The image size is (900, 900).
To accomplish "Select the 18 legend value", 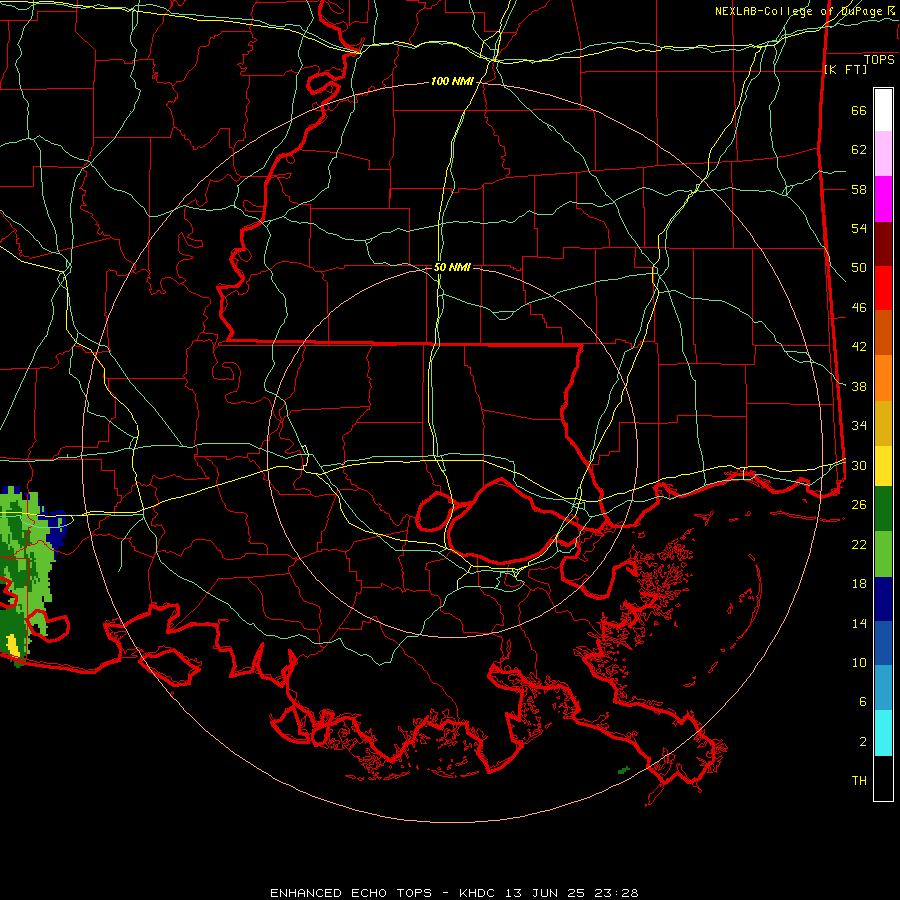I will click(x=859, y=584).
